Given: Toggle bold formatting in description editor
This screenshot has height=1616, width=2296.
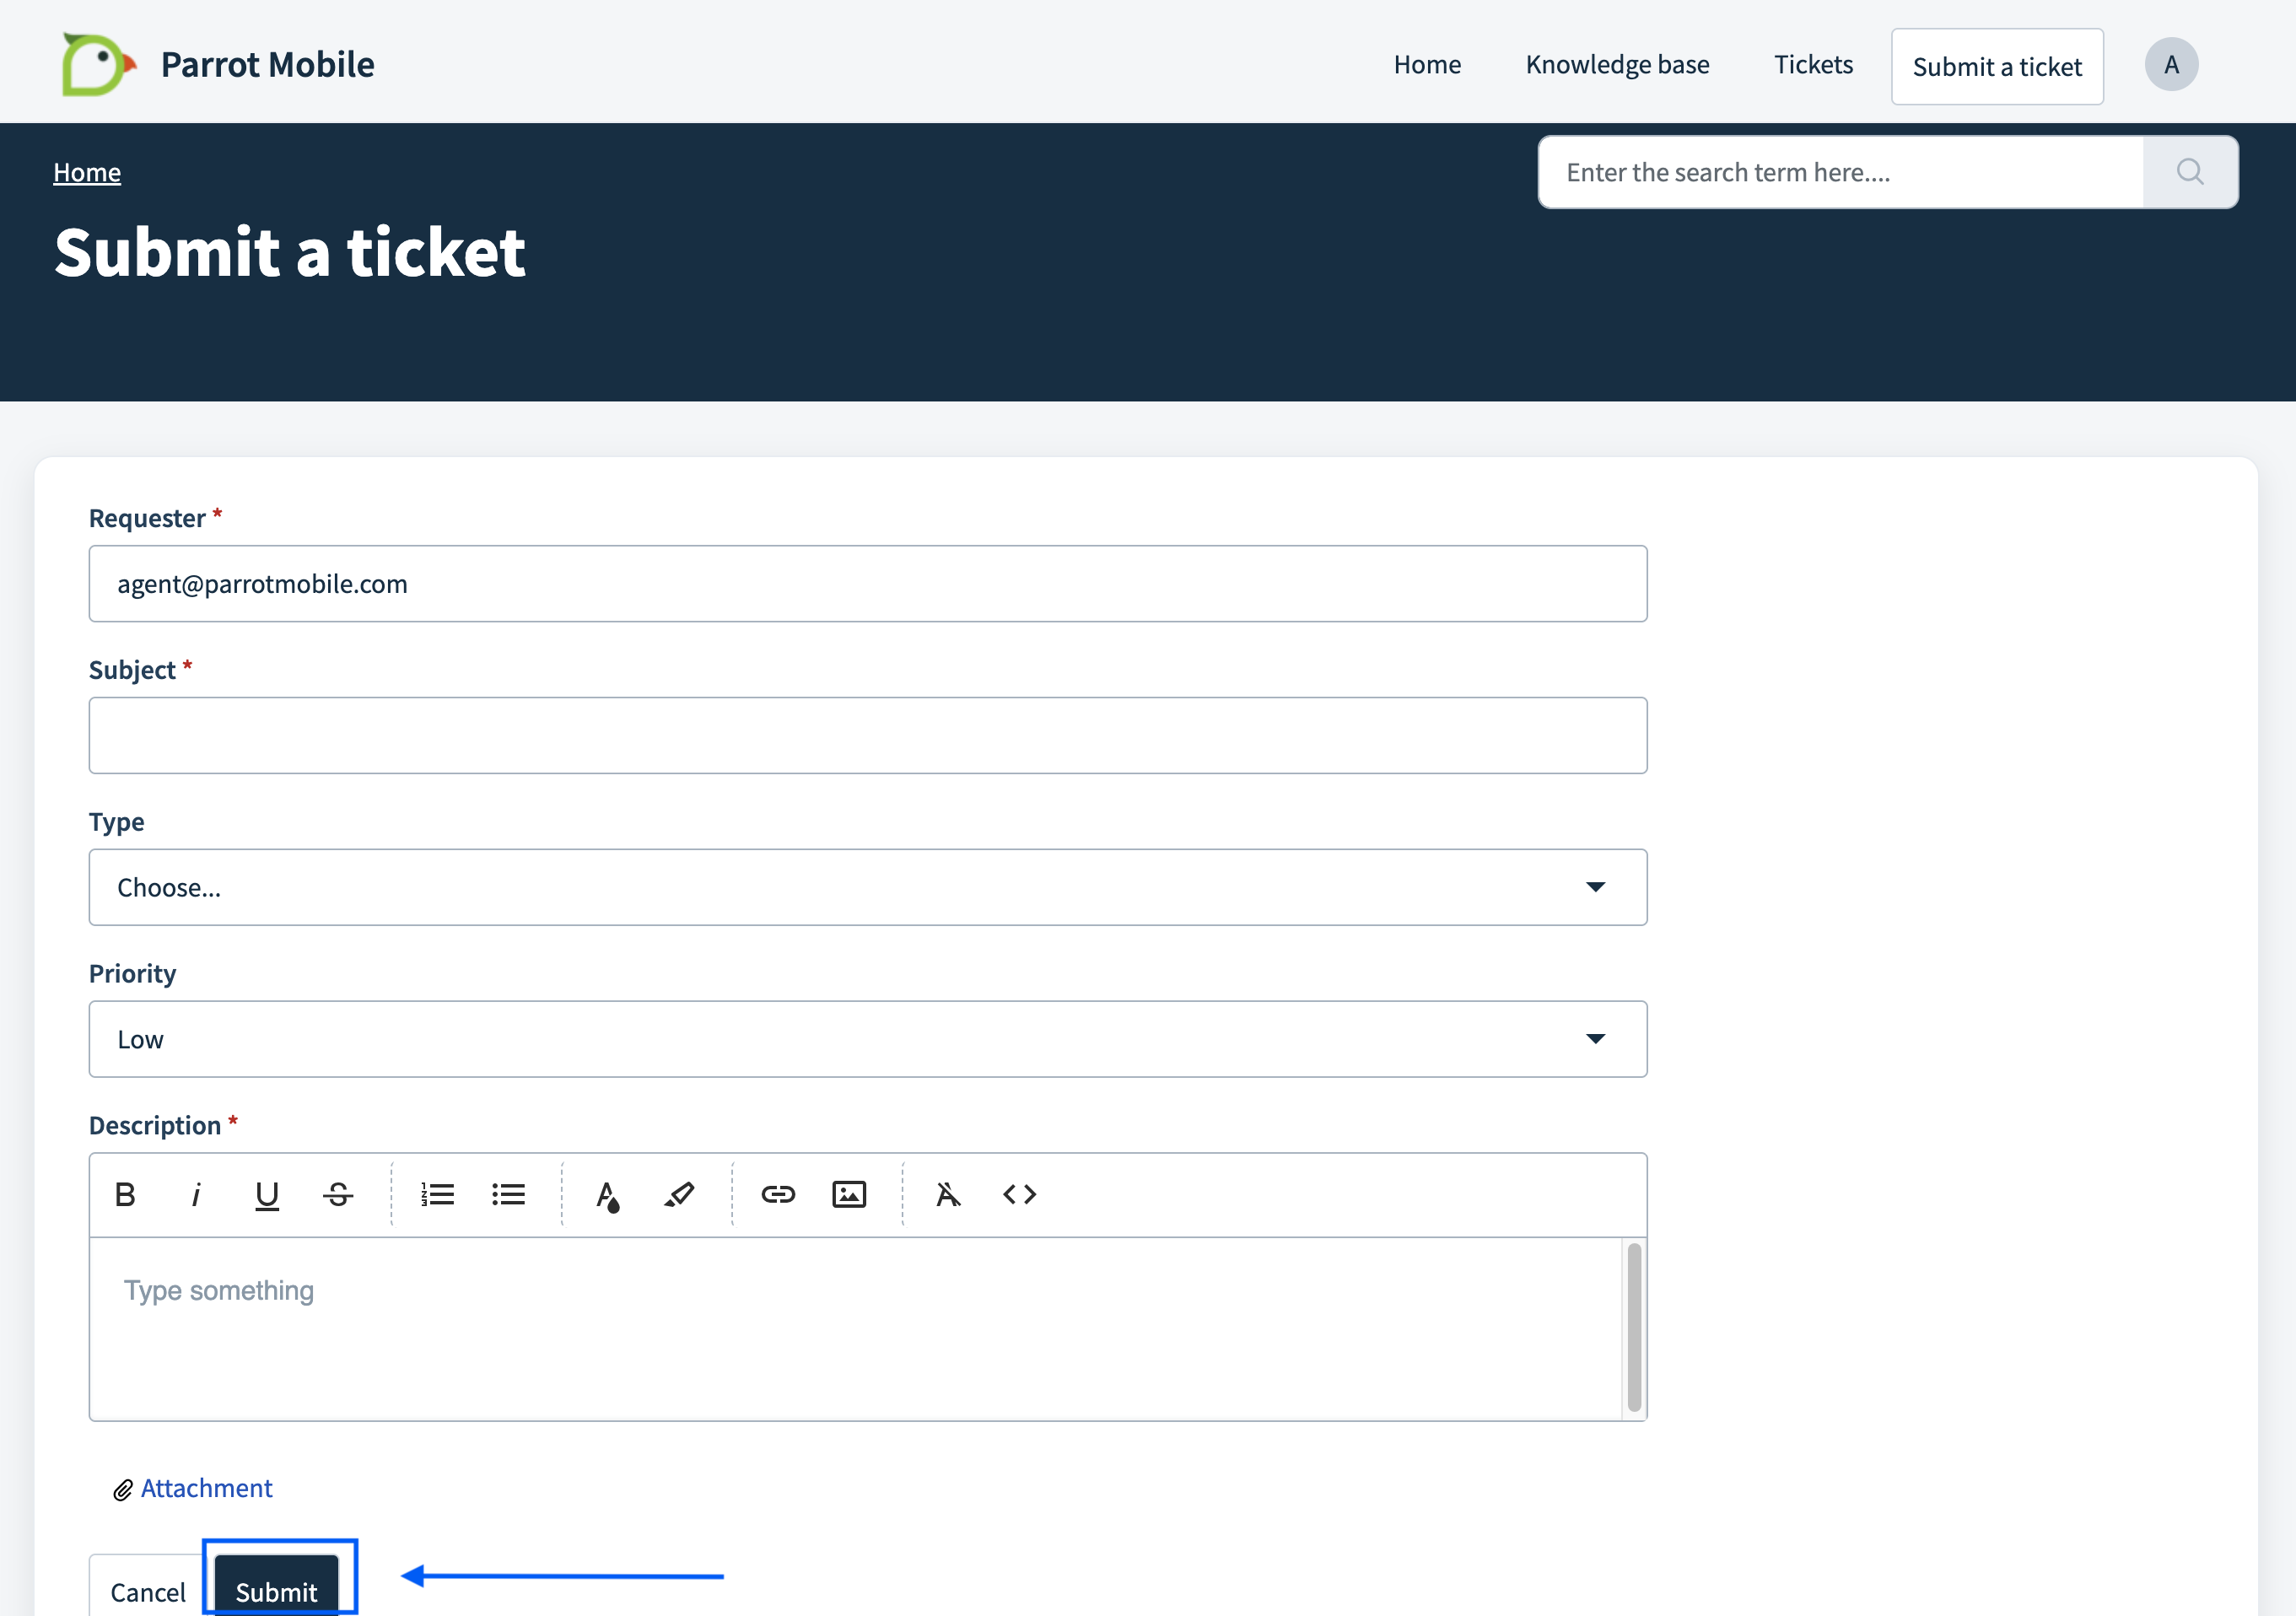Looking at the screenshot, I should click(x=125, y=1194).
